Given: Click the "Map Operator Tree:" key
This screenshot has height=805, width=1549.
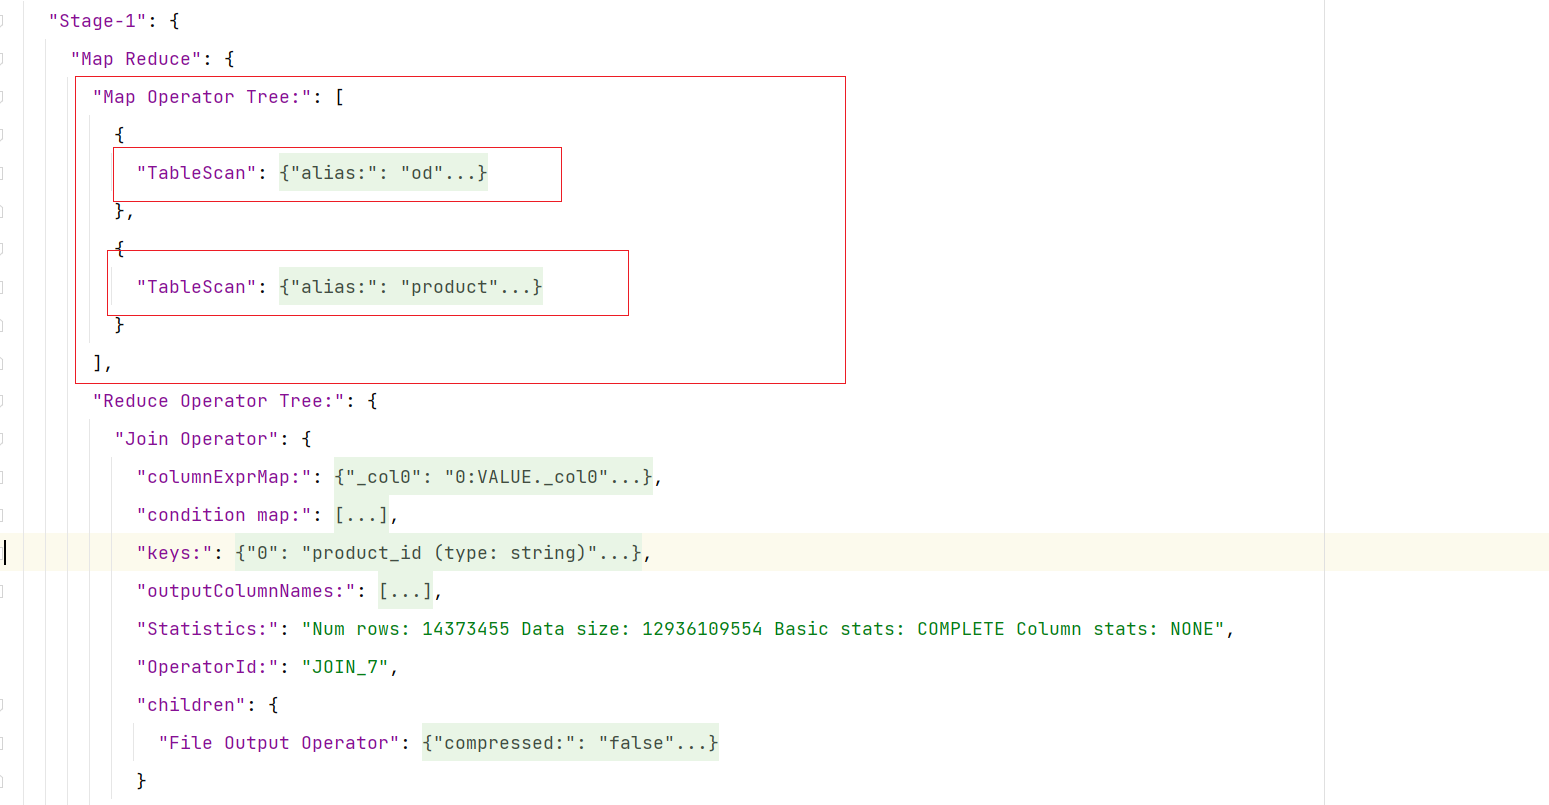Looking at the screenshot, I should click(203, 97).
